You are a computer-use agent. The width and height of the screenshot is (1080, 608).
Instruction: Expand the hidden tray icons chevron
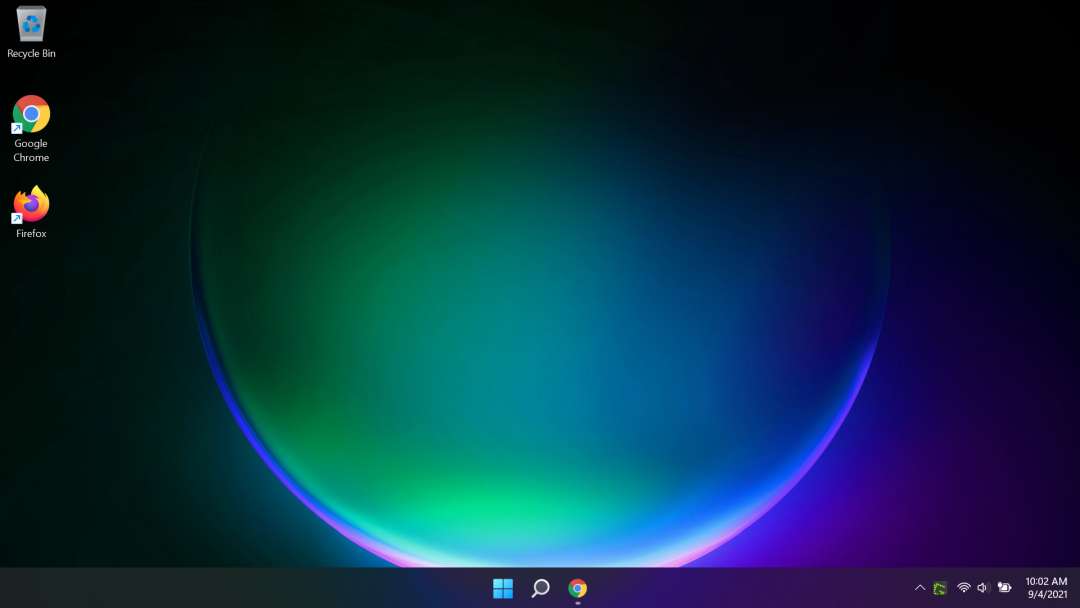[920, 588]
